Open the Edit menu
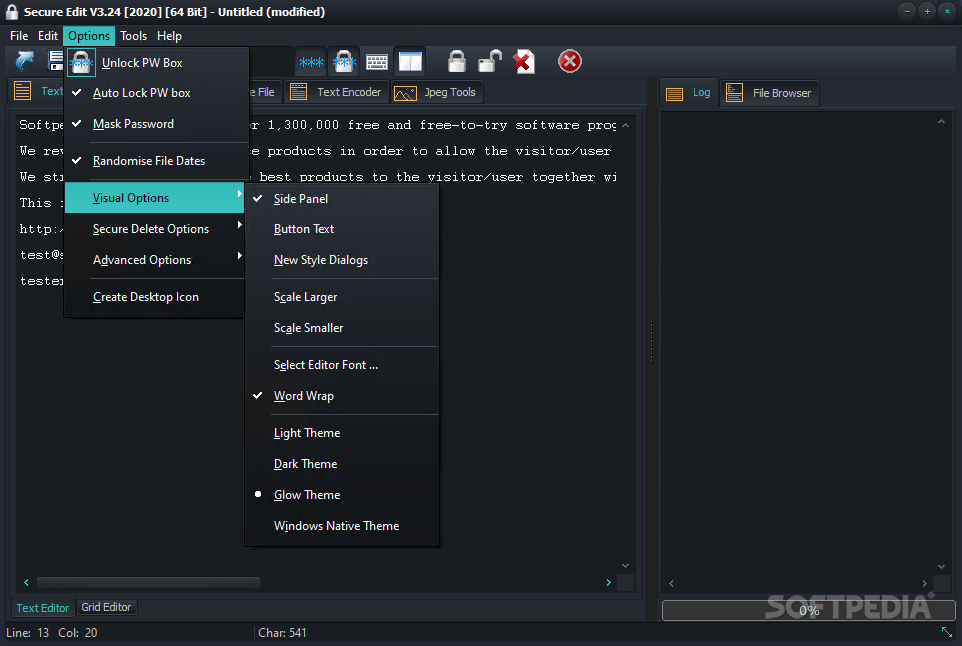The image size is (962, 646). [x=48, y=36]
